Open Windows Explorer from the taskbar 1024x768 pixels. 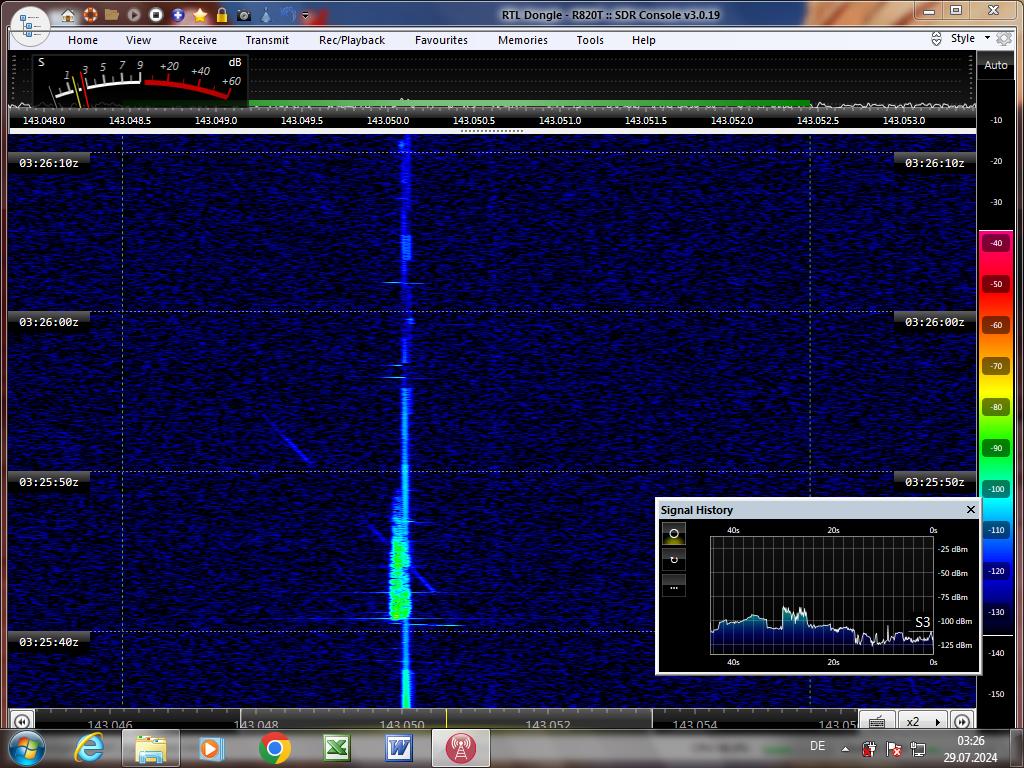pos(151,748)
